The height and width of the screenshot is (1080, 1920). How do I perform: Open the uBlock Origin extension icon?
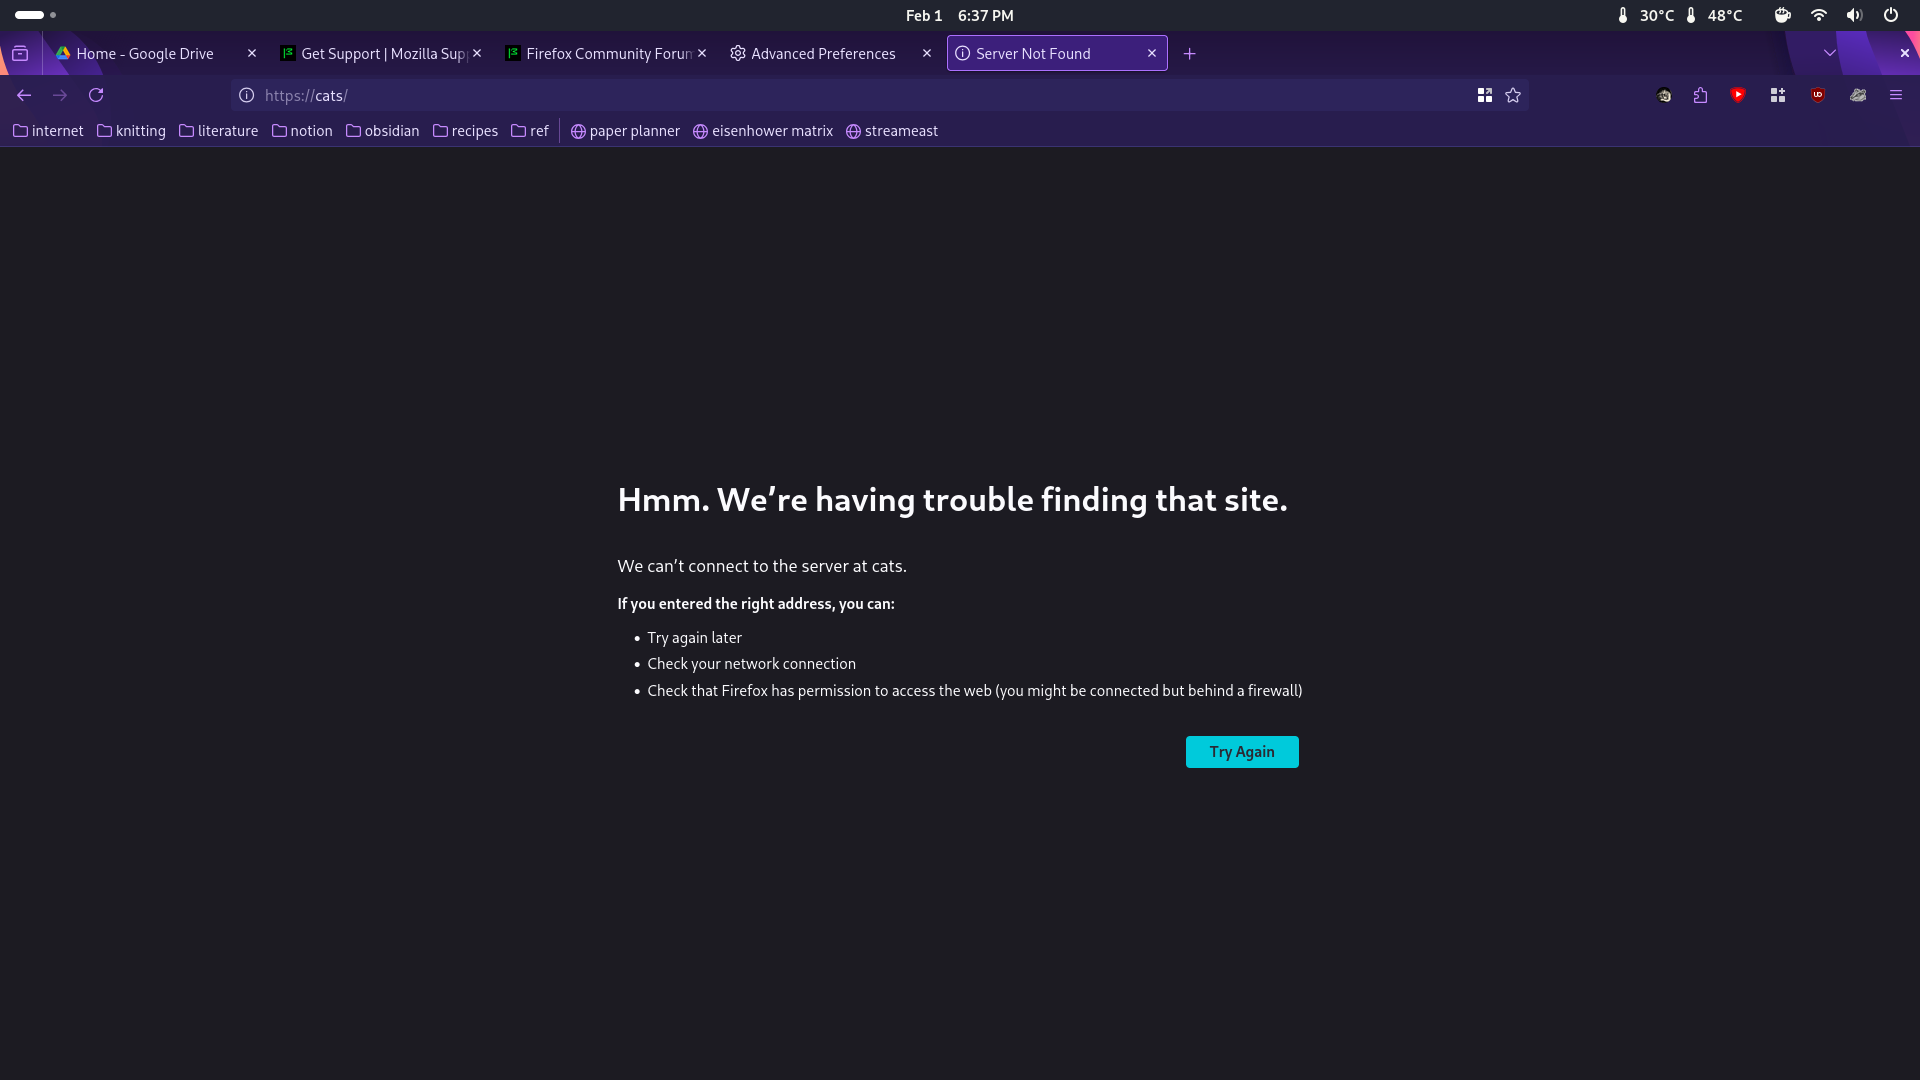tap(1818, 95)
